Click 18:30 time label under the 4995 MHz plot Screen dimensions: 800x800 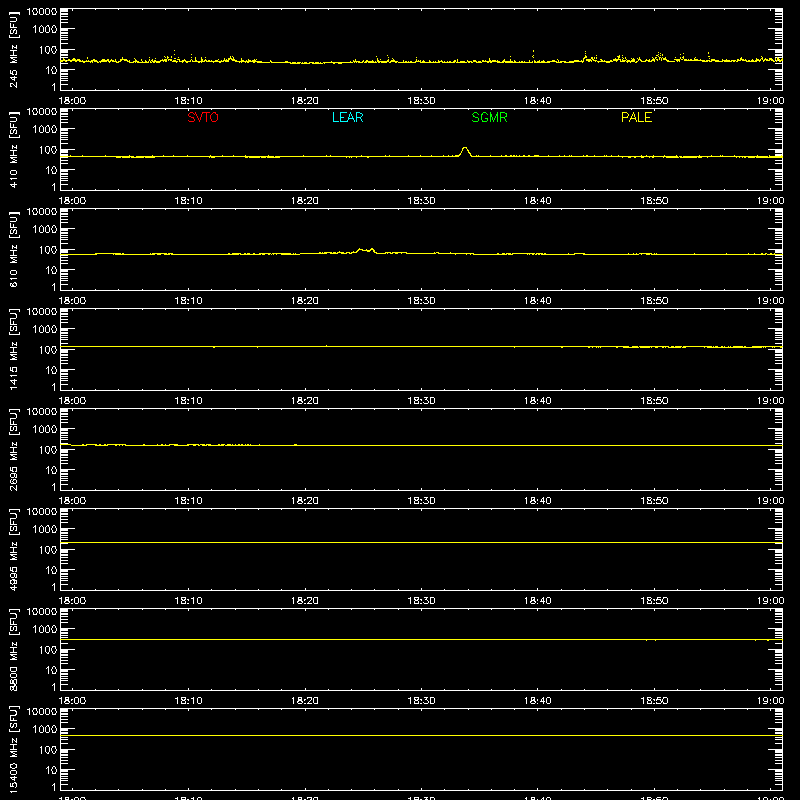pyautogui.click(x=421, y=601)
